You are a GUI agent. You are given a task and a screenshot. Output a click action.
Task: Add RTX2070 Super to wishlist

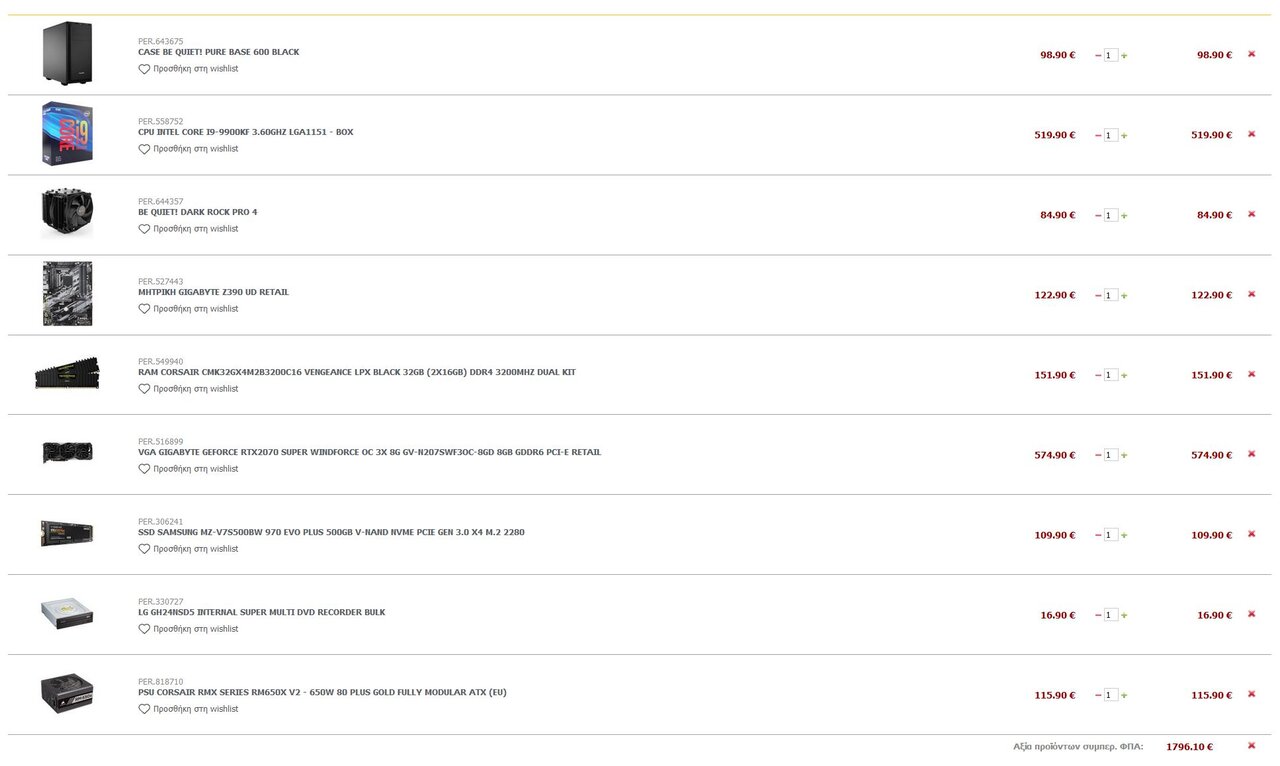point(188,469)
